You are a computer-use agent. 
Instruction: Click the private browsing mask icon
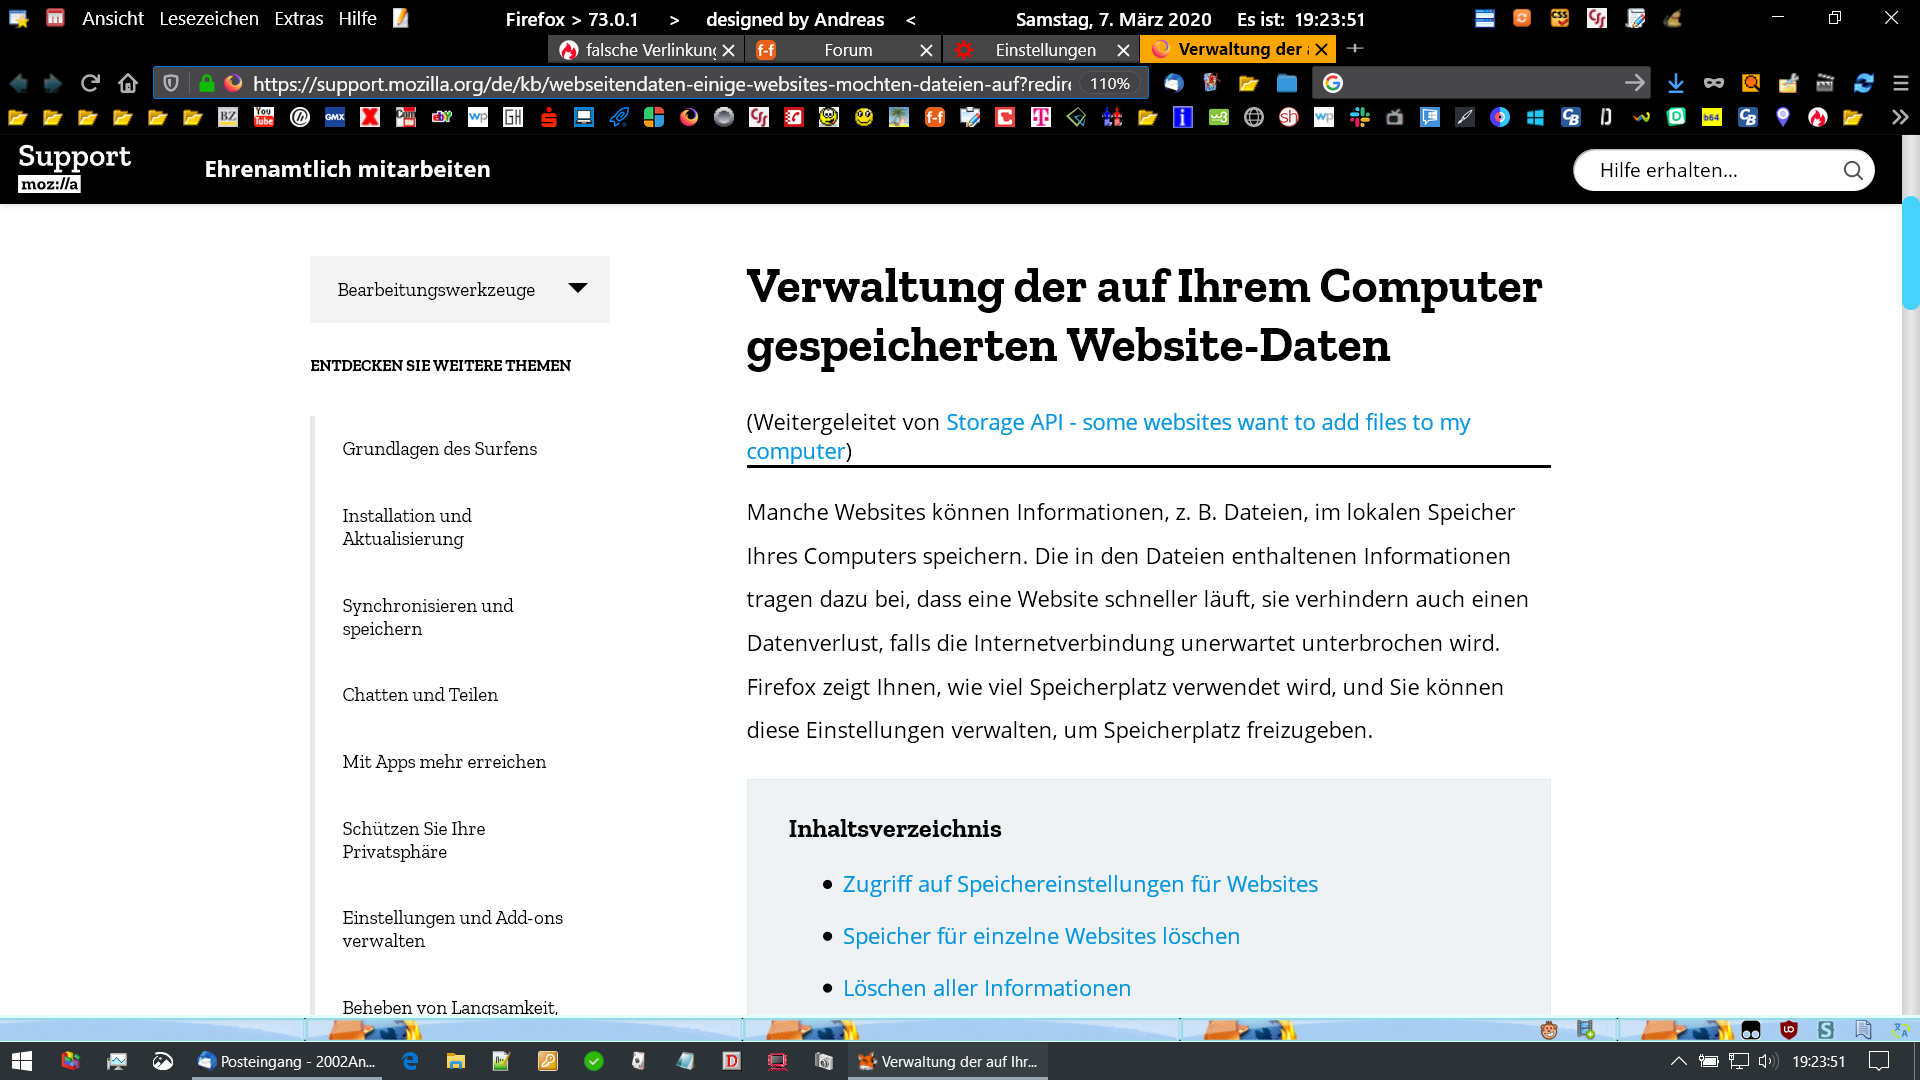1714,83
